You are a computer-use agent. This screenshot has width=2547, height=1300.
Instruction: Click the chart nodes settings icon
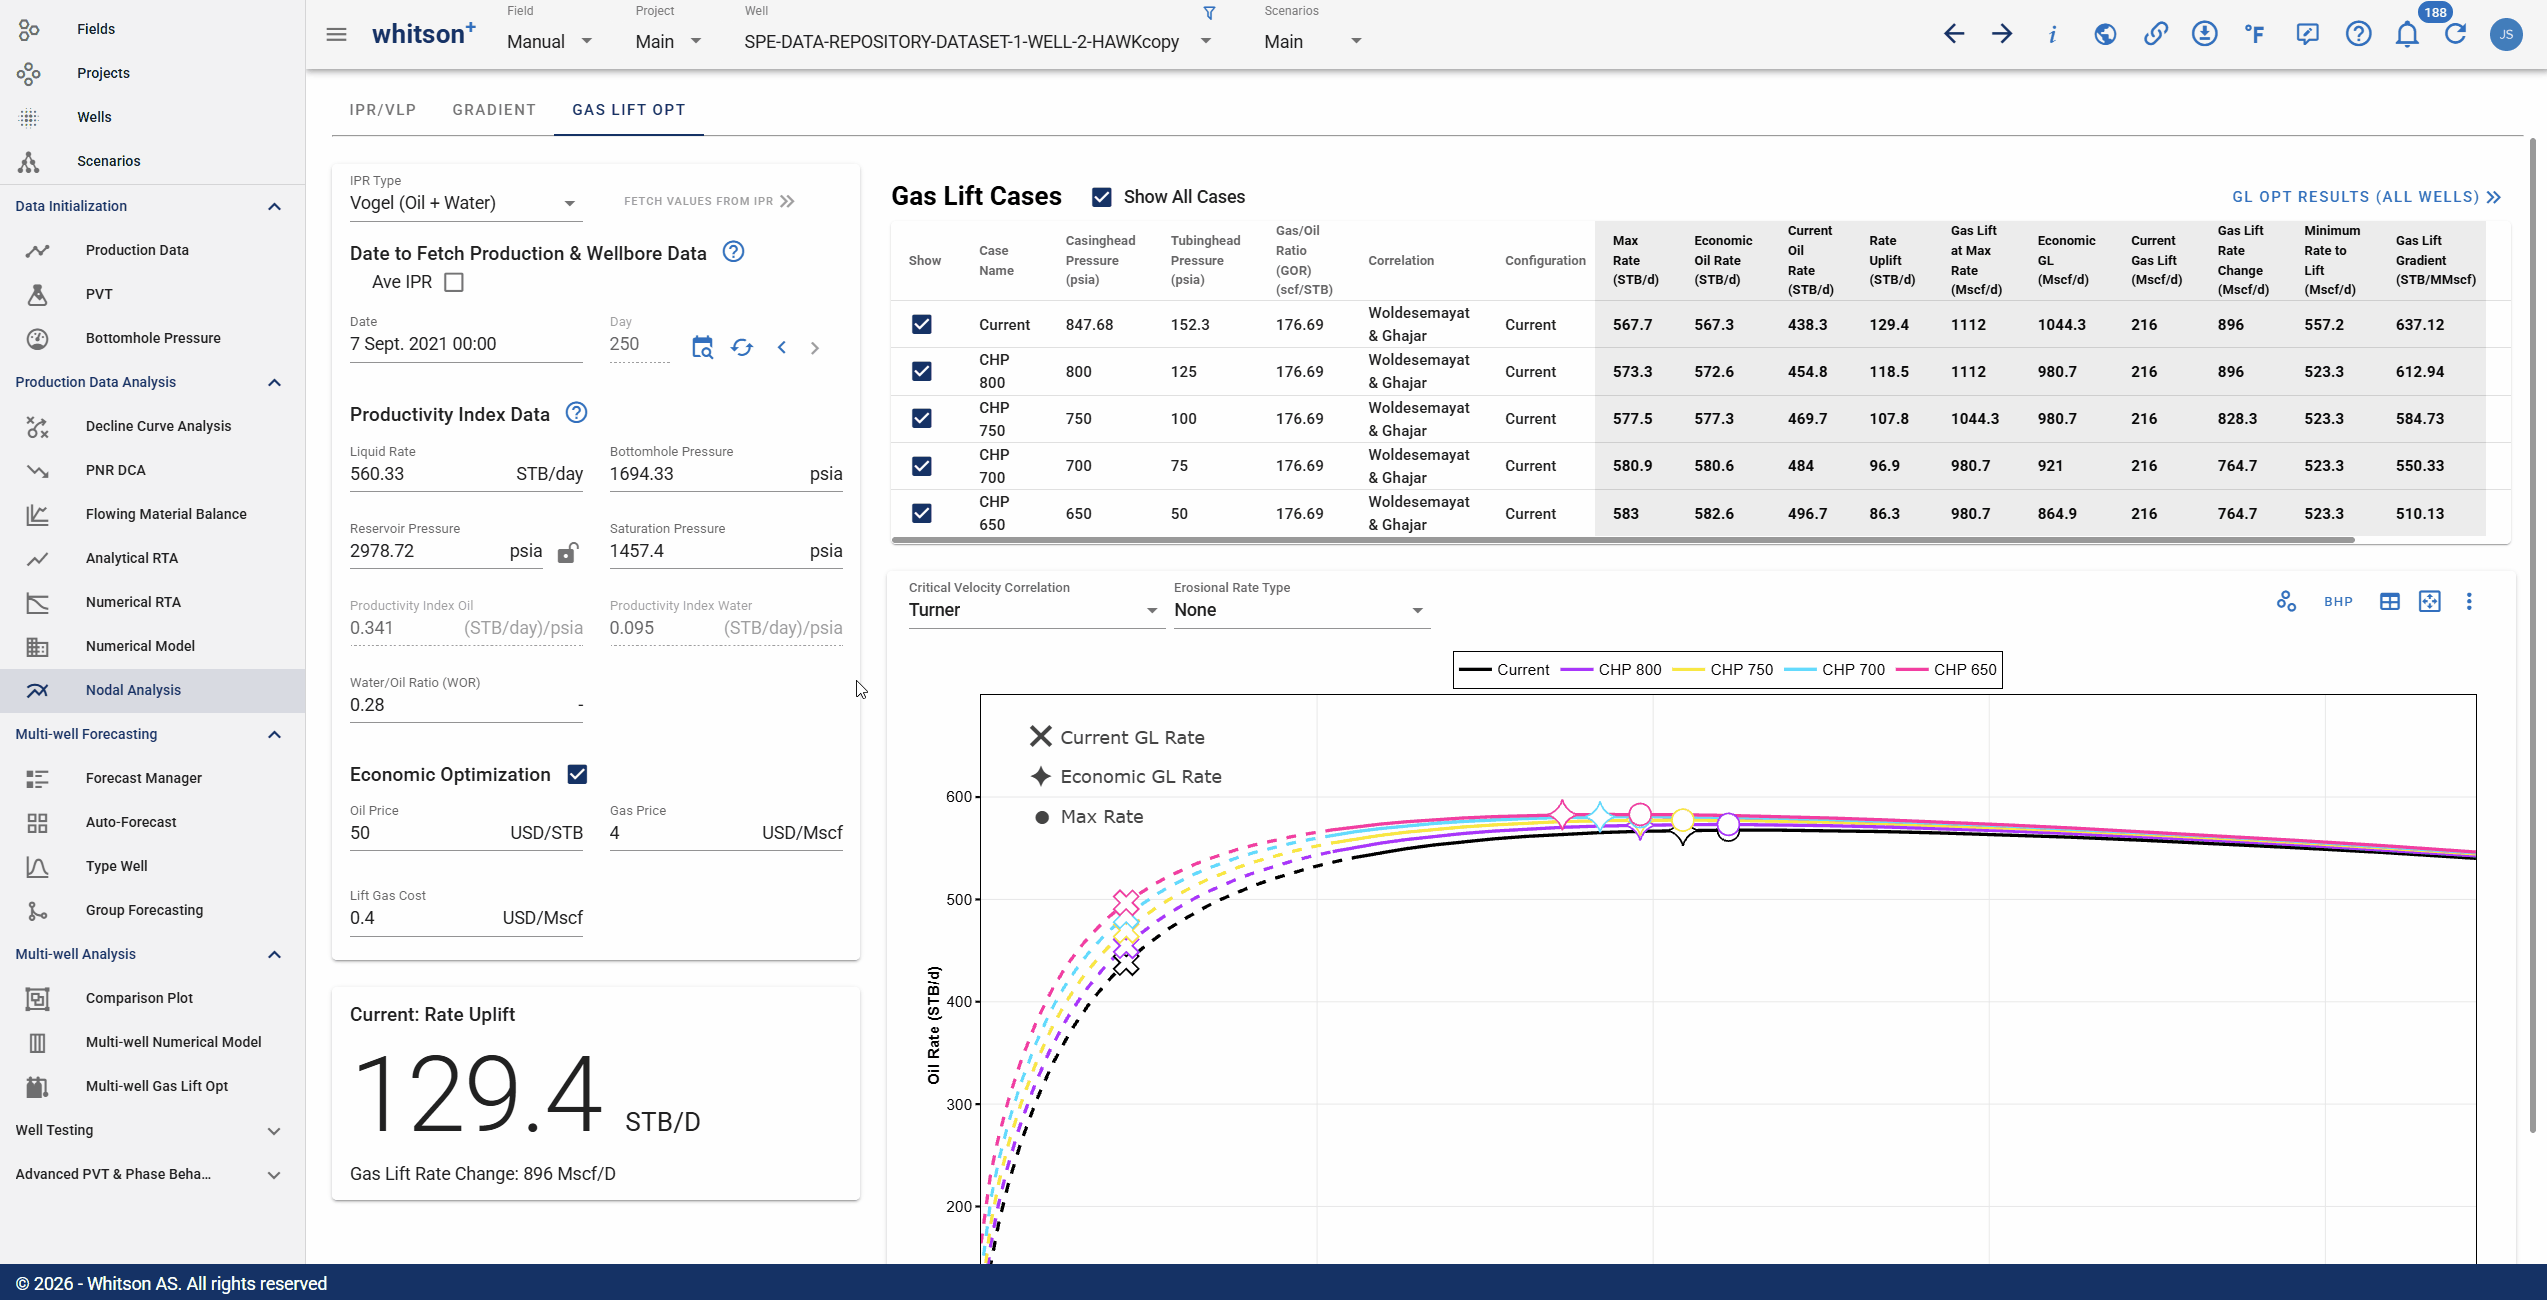click(x=2286, y=601)
